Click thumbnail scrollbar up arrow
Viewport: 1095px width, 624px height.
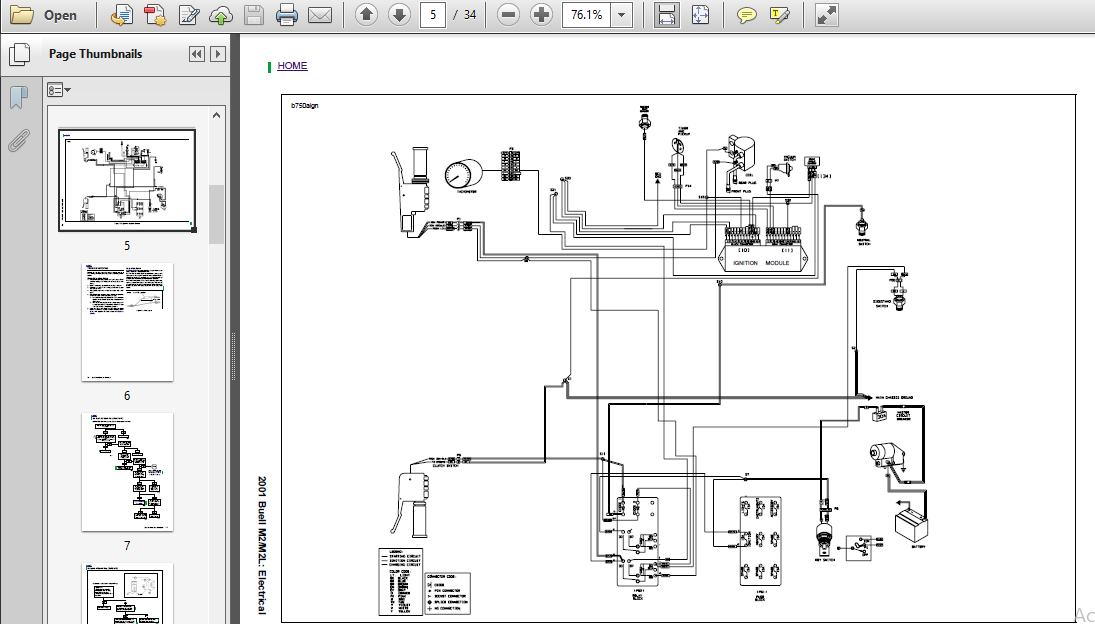point(216,115)
